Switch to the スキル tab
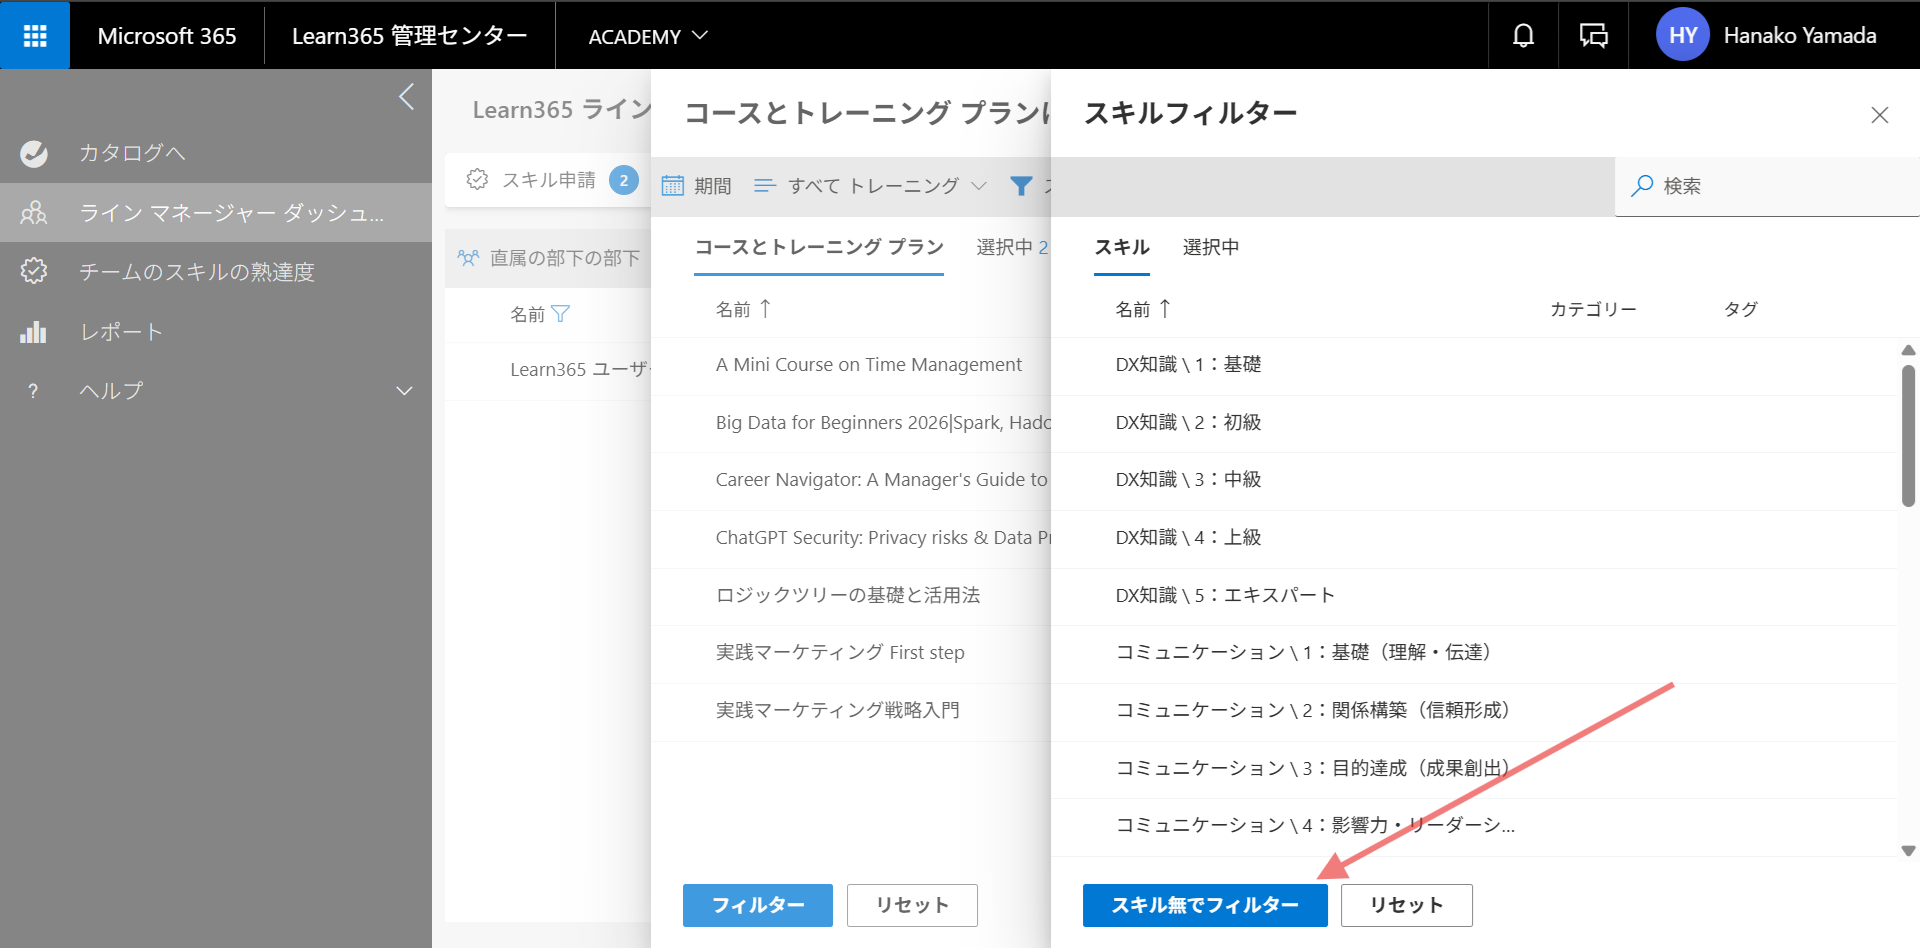 point(1122,247)
